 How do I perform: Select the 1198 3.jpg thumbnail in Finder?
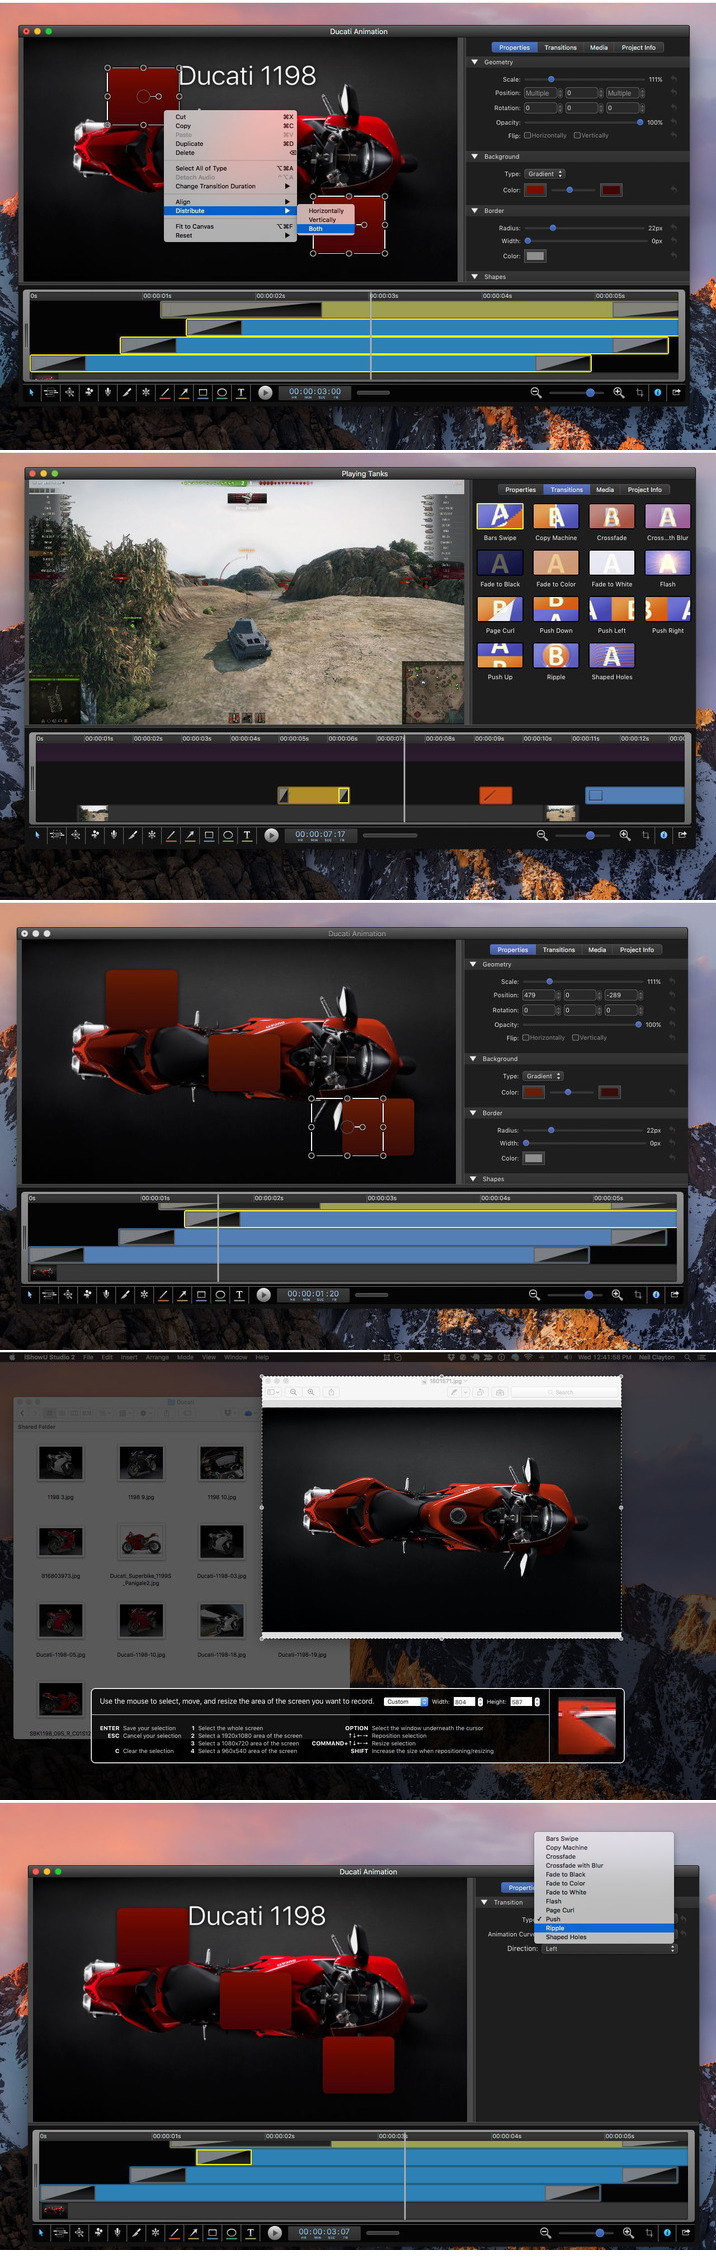tap(60, 1463)
